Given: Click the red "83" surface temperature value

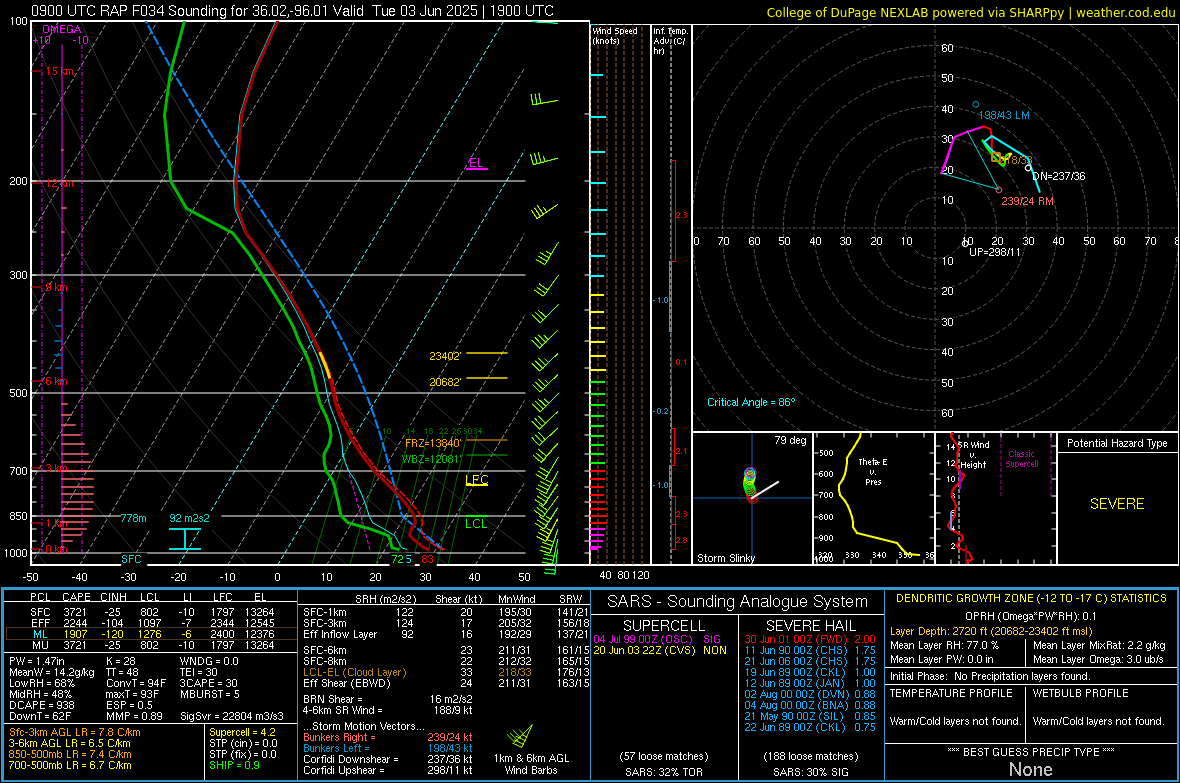Looking at the screenshot, I should click(x=427, y=559).
